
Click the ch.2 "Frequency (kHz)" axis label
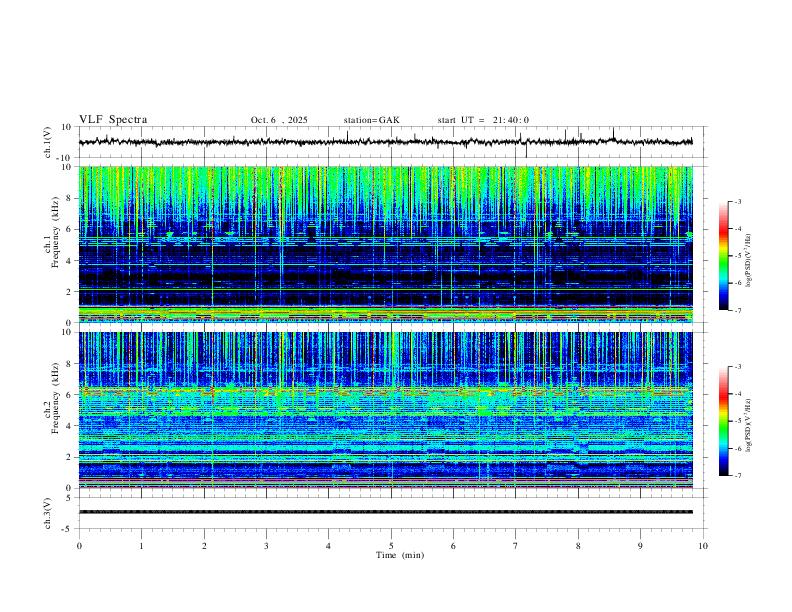[x=55, y=397]
